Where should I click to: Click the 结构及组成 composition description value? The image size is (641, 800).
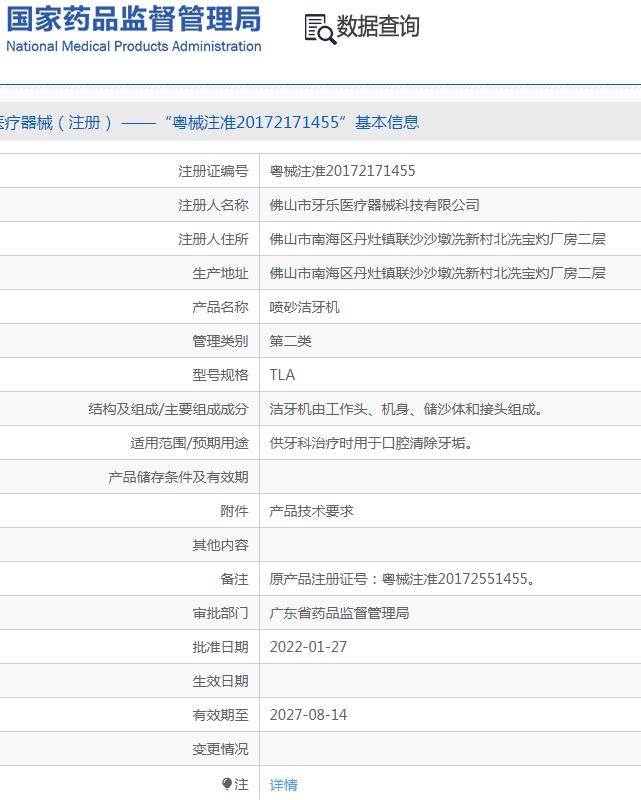click(407, 409)
